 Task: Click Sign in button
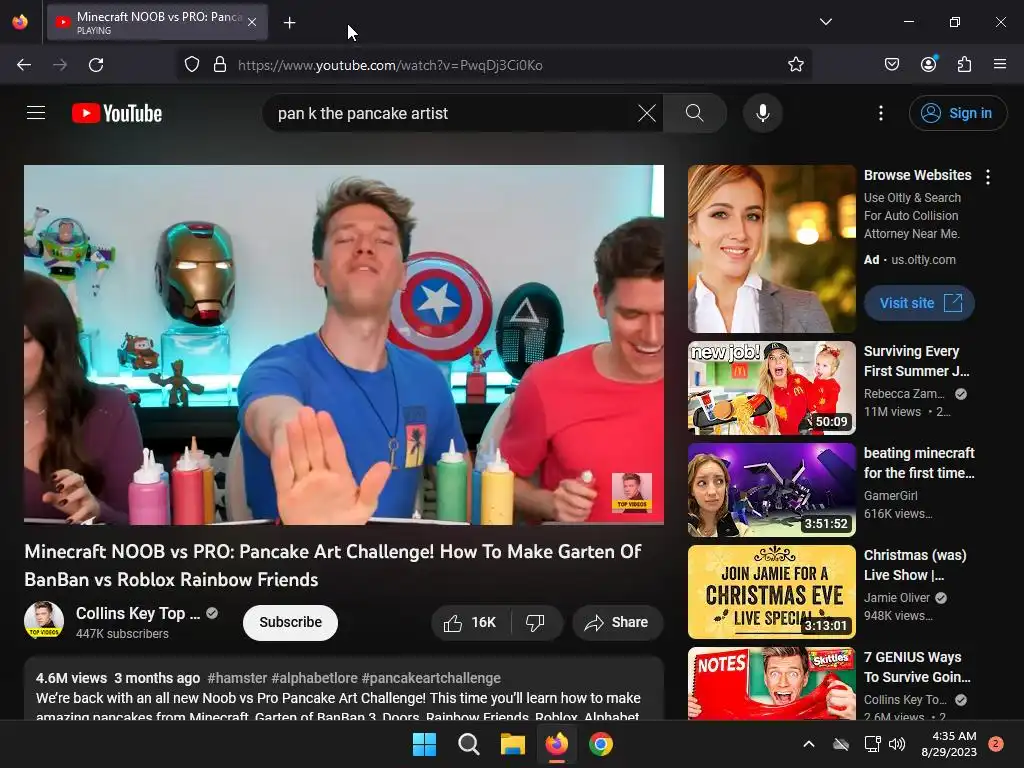957,113
